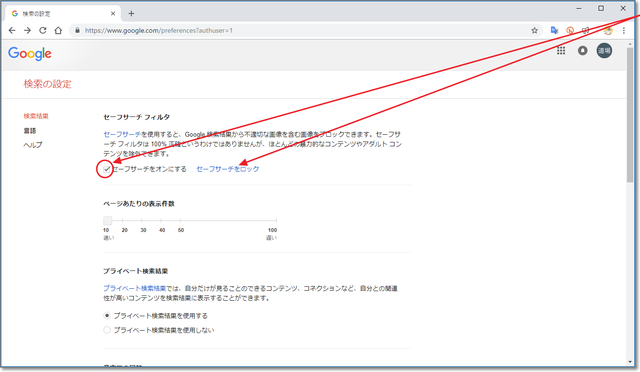Click the セーフサーチをロック link

point(228,169)
